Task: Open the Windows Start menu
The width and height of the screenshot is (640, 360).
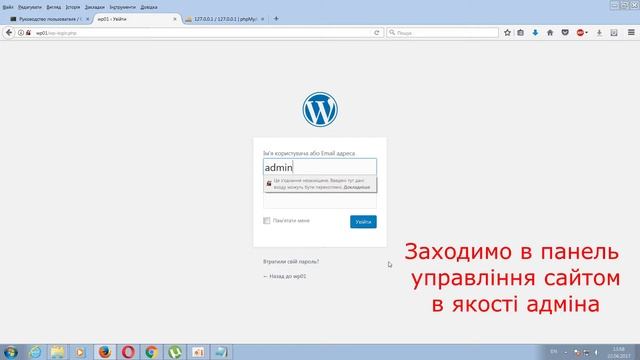Action: pyautogui.click(x=11, y=352)
